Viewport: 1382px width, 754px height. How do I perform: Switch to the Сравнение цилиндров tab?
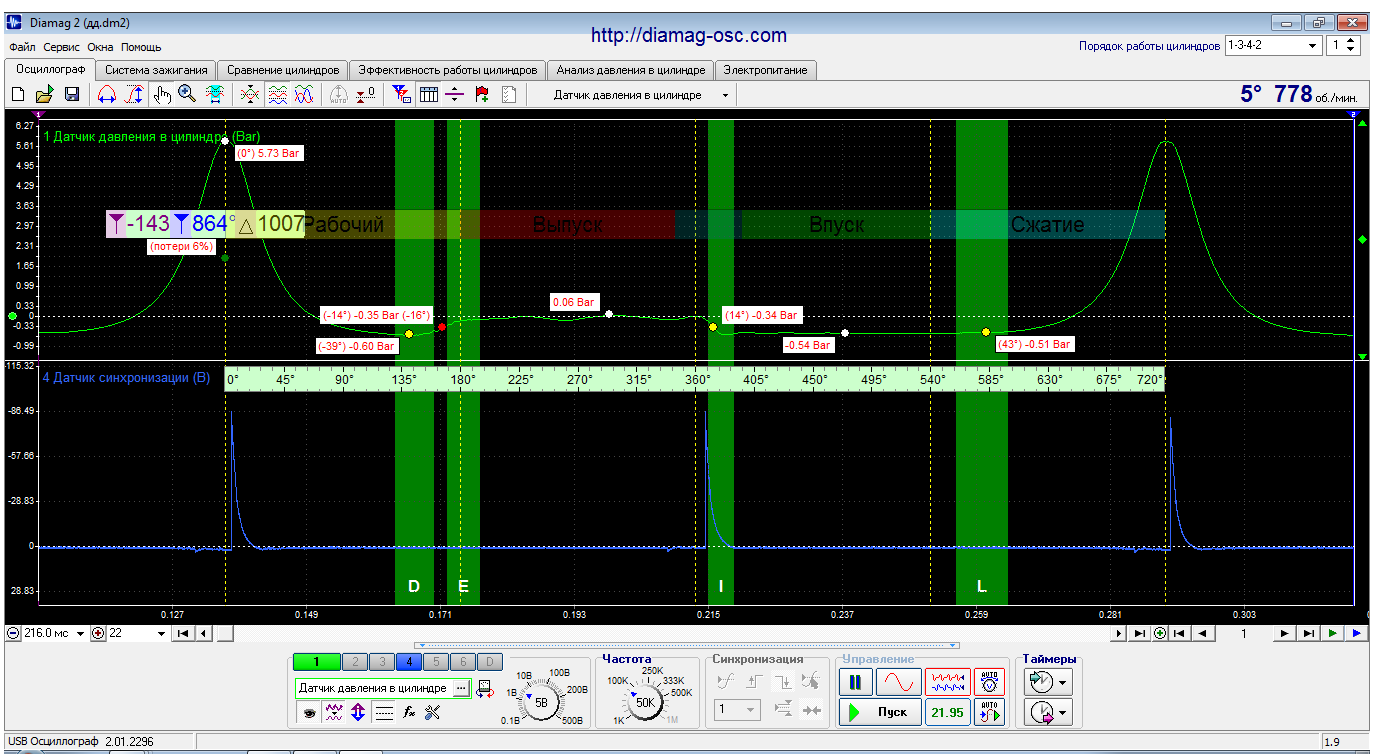pyautogui.click(x=283, y=70)
